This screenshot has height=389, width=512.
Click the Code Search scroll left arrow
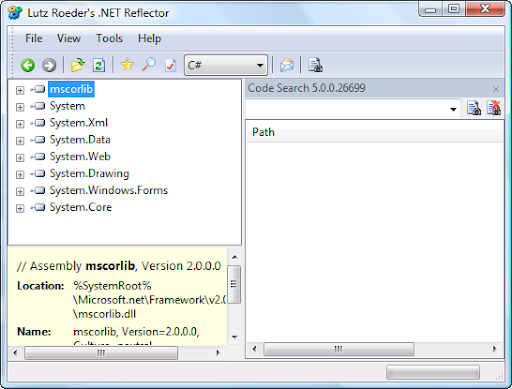254,349
